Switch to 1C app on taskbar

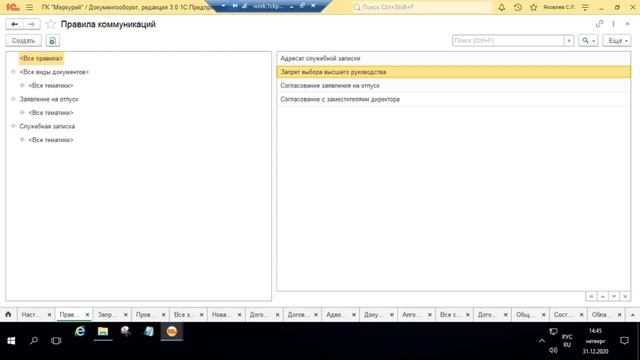171,331
